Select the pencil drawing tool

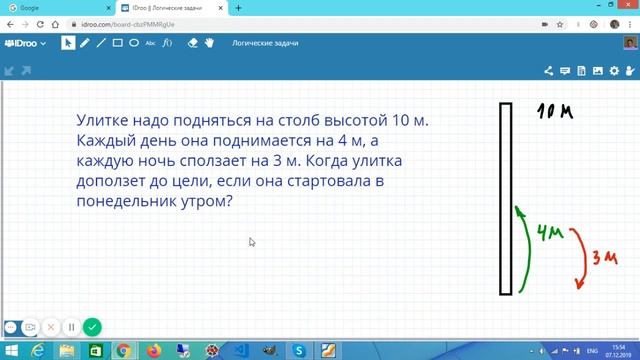point(84,43)
